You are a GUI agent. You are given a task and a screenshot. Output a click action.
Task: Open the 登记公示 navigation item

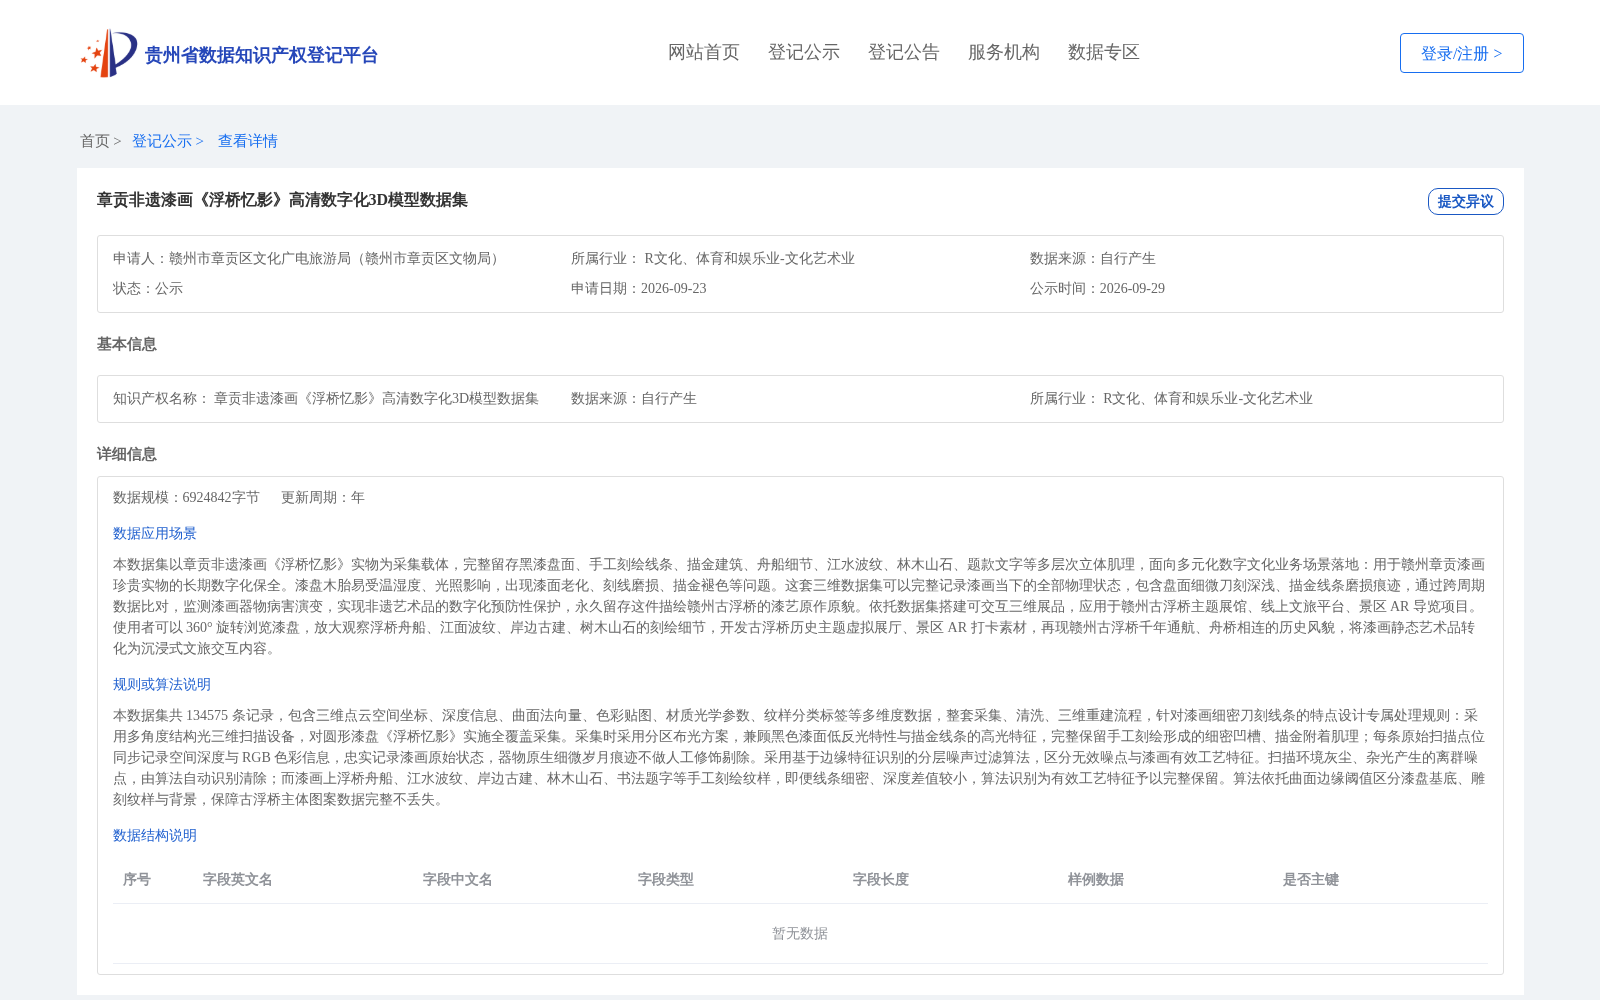pyautogui.click(x=804, y=52)
